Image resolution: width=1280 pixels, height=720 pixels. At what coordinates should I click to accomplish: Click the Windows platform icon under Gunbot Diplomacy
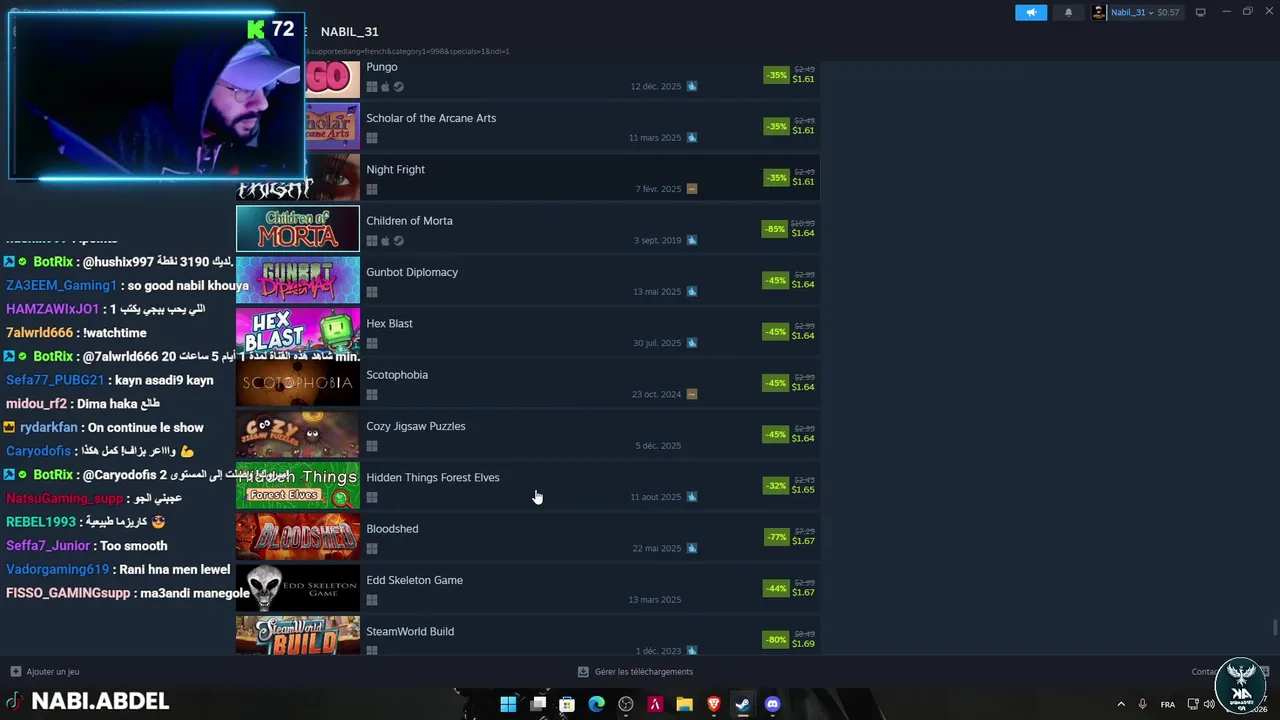tap(372, 292)
